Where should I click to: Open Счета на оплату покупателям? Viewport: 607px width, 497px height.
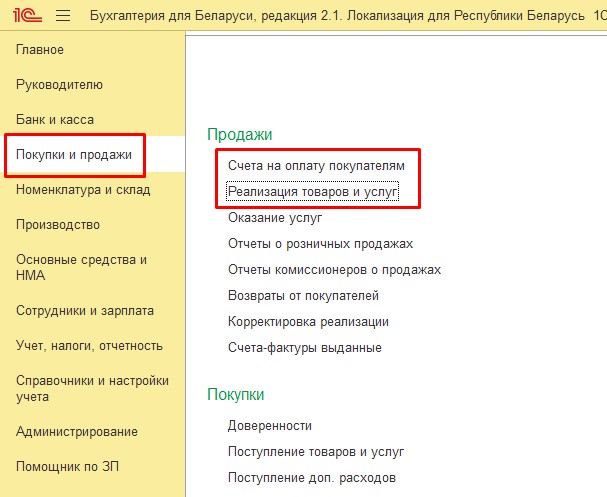pos(316,166)
